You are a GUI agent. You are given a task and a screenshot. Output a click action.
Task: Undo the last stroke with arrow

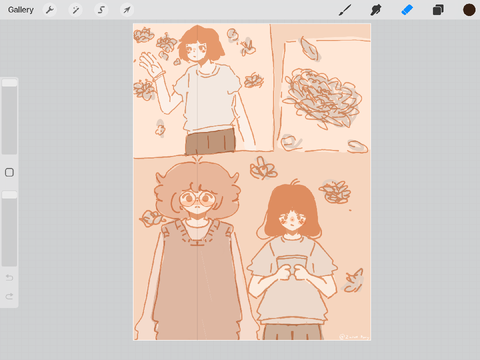pyautogui.click(x=9, y=278)
